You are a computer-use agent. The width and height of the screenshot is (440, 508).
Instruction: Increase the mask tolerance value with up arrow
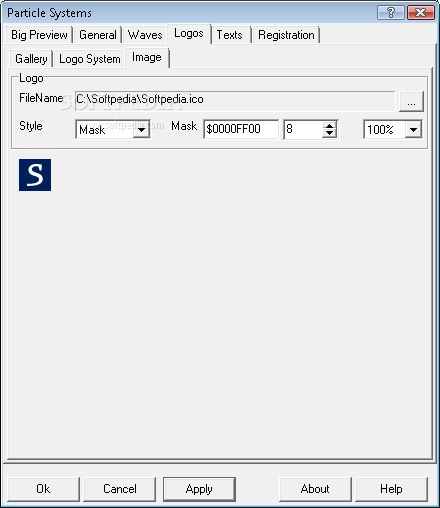click(330, 126)
